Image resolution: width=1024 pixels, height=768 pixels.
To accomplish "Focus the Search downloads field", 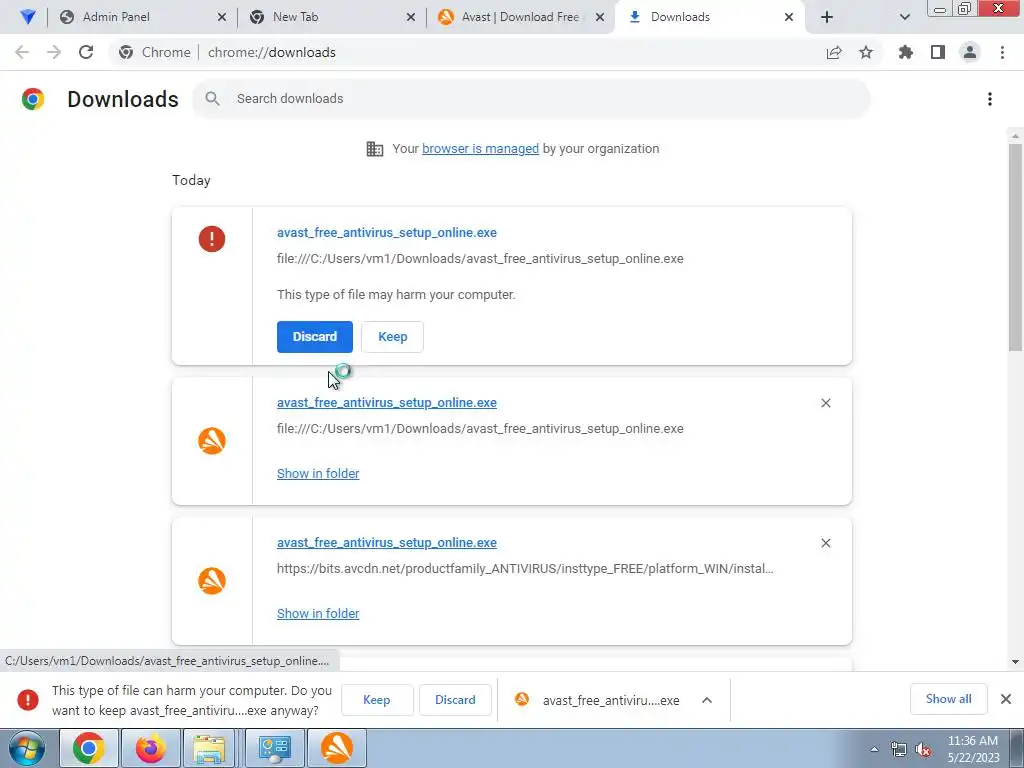I will pyautogui.click(x=531, y=99).
